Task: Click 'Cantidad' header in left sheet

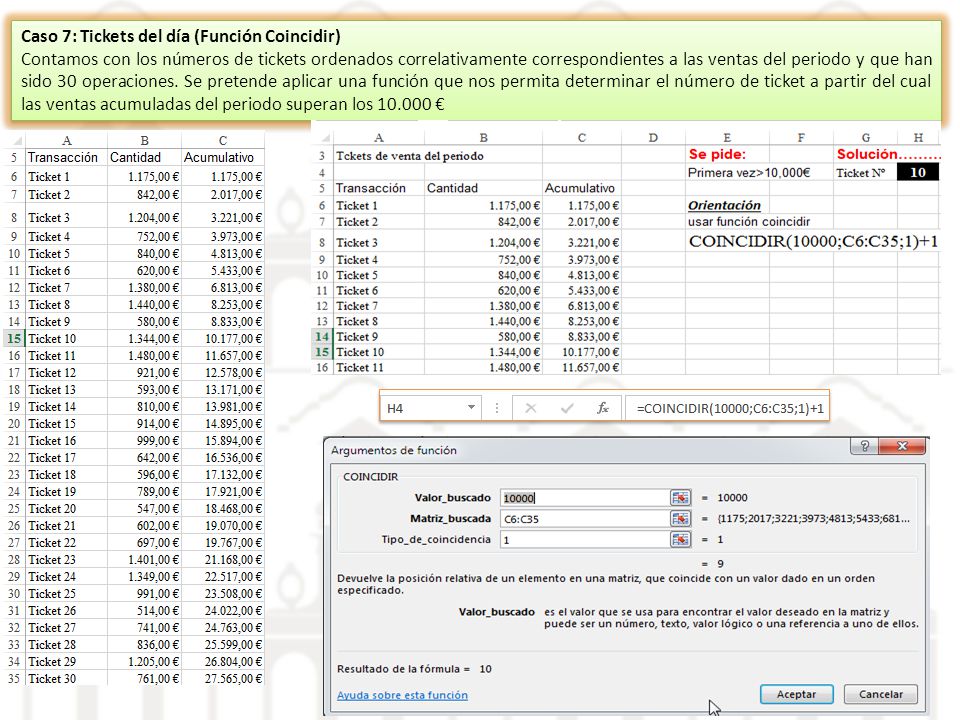Action: [x=144, y=157]
